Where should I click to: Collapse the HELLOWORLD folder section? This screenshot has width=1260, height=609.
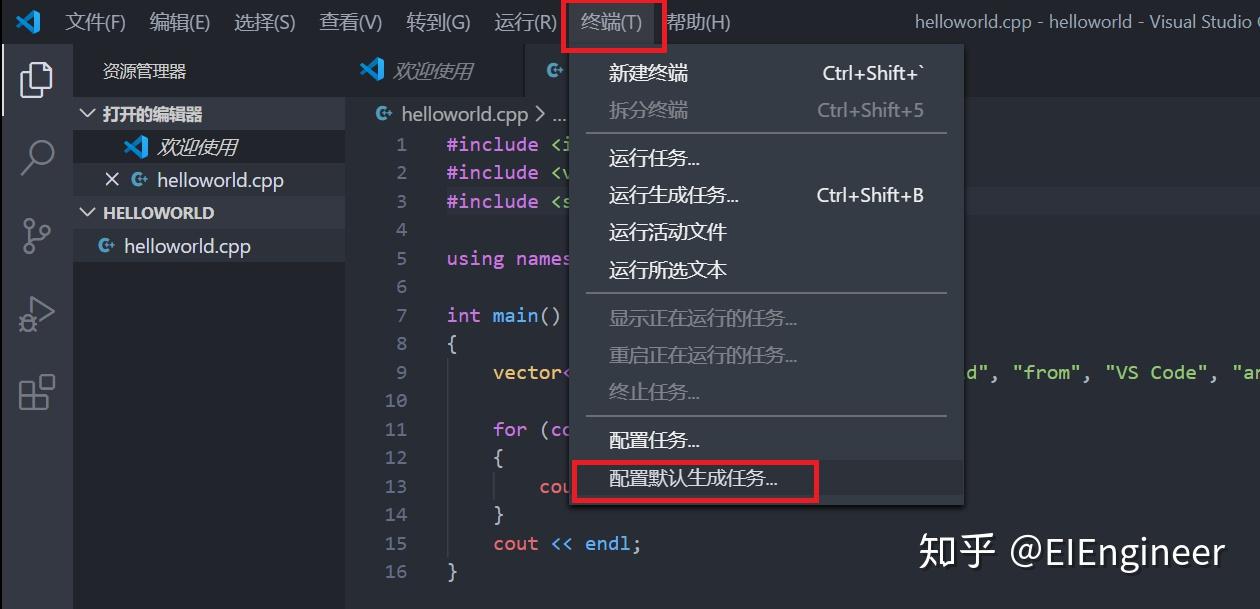coord(87,212)
